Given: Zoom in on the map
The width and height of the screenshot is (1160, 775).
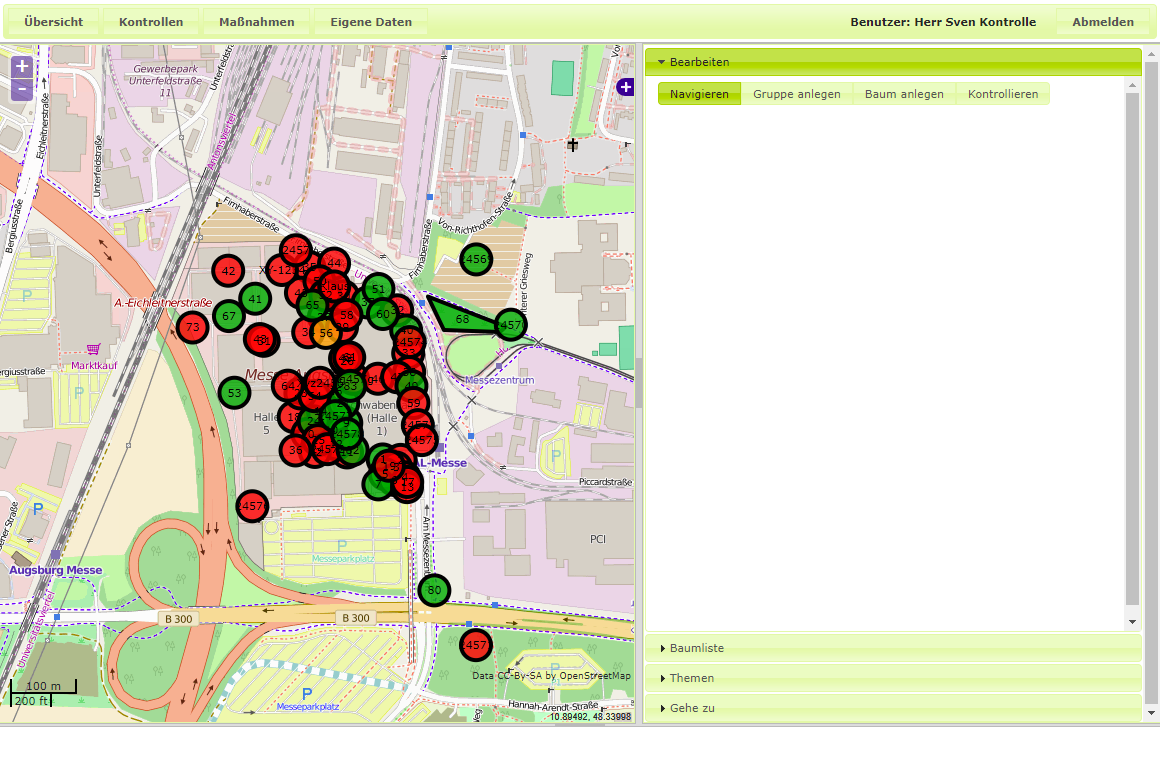Looking at the screenshot, I should pos(22,67).
